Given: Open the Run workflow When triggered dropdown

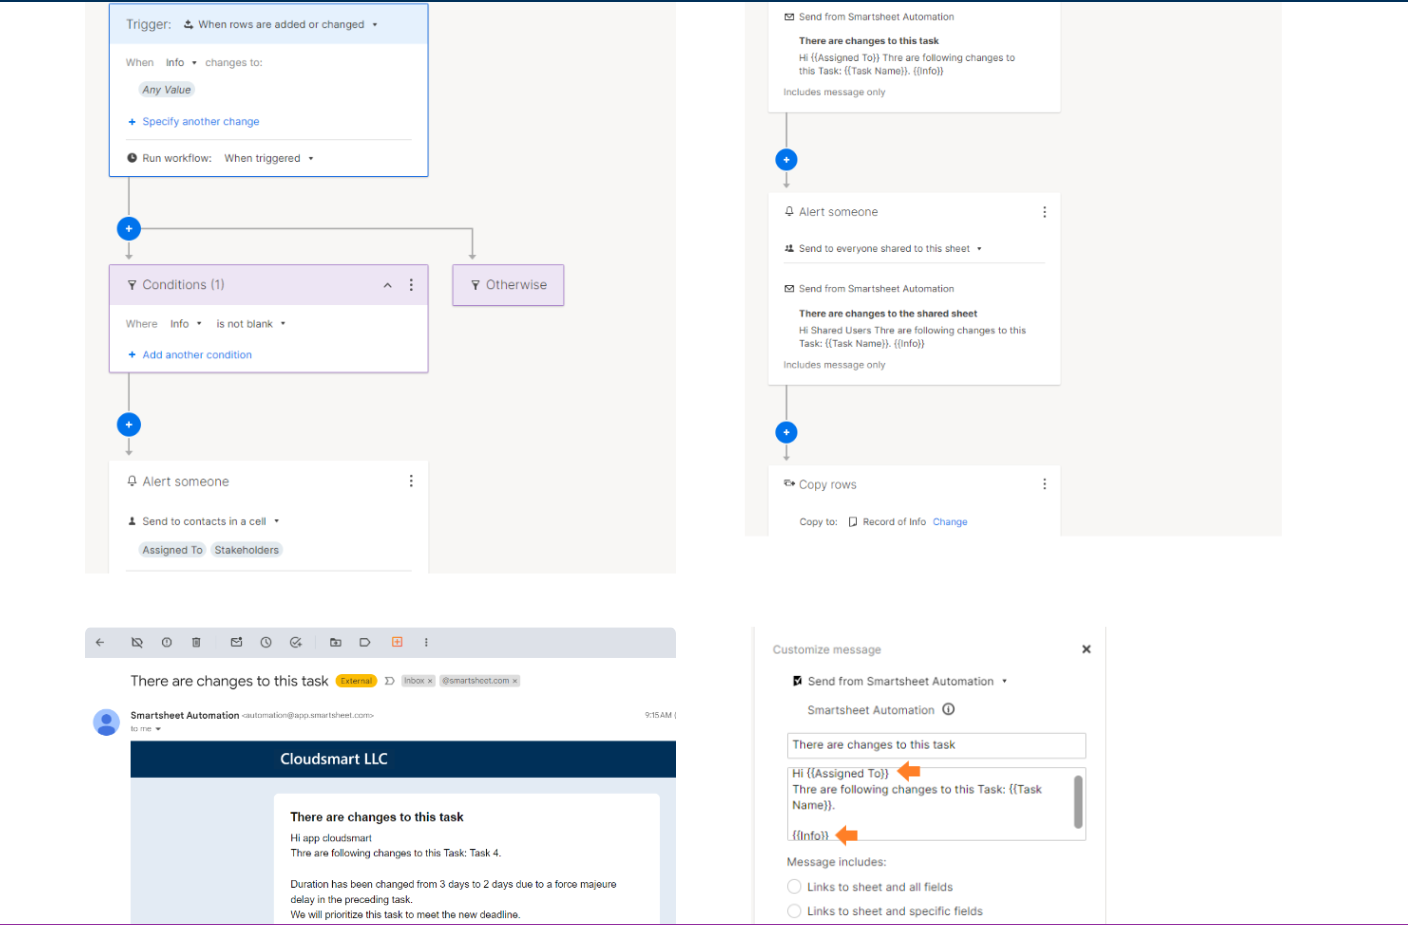Looking at the screenshot, I should tap(269, 158).
